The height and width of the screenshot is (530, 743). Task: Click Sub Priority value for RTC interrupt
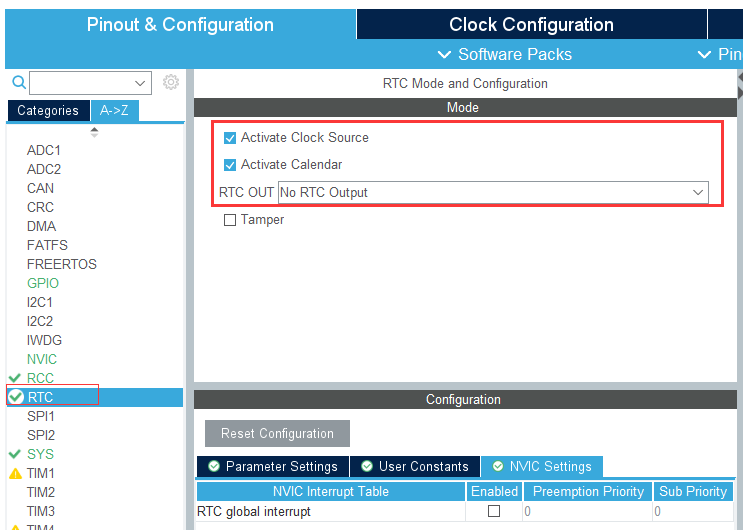pos(693,511)
